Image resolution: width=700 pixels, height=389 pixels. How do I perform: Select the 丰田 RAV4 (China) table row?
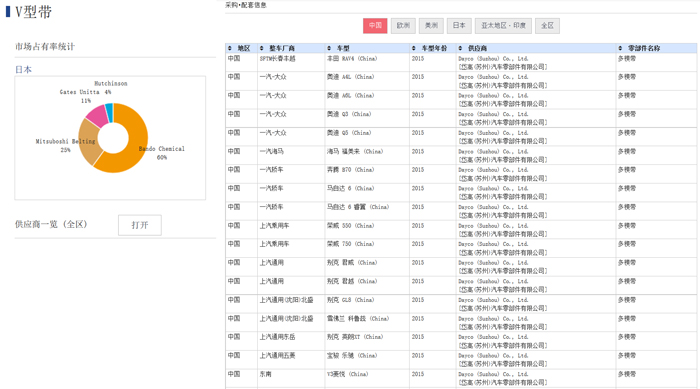(461, 63)
